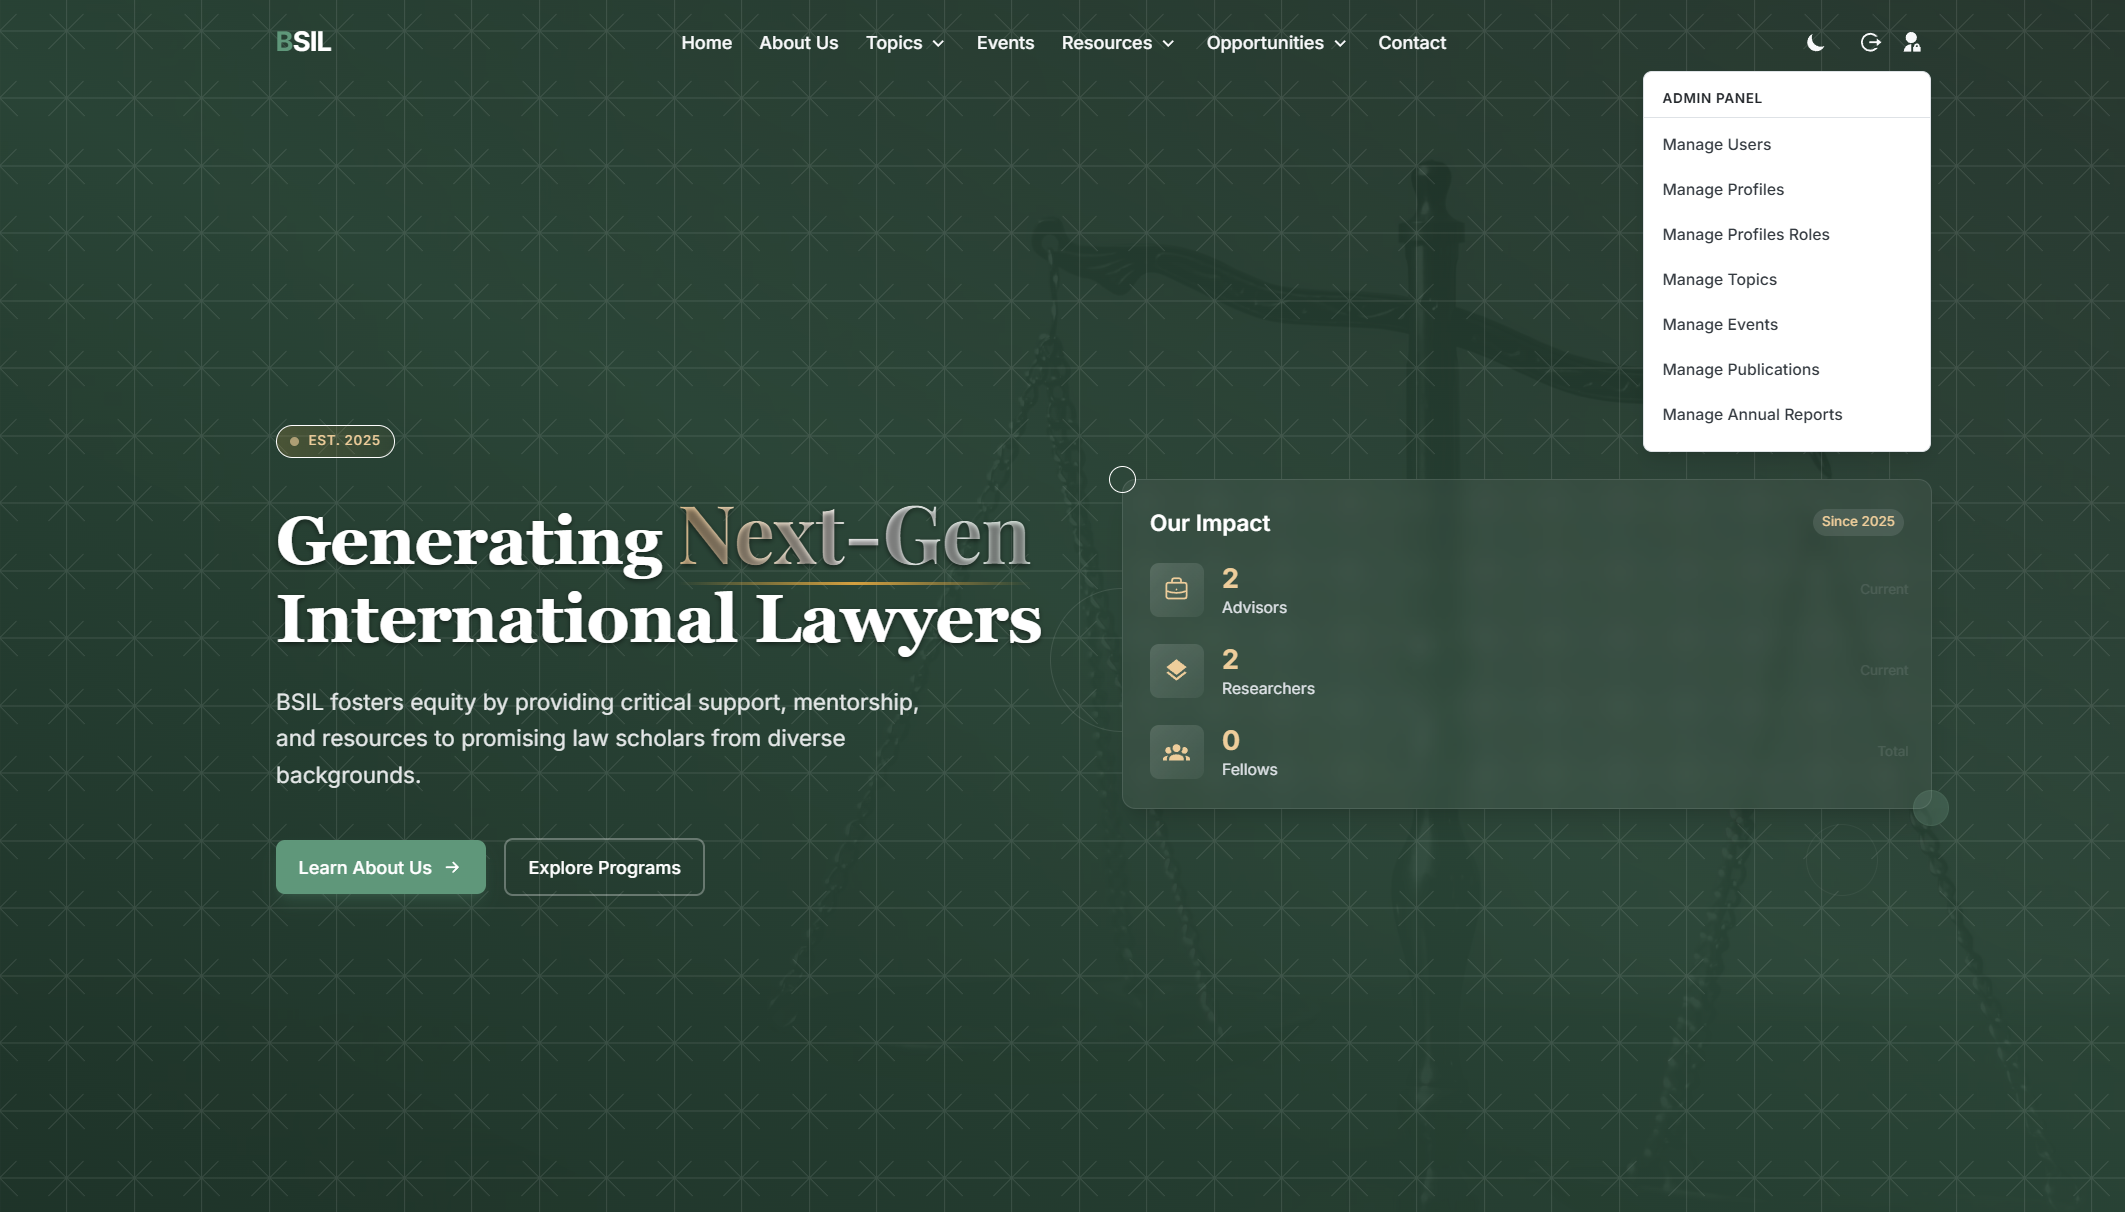Open the Contact page
Image resolution: width=2125 pixels, height=1212 pixels.
click(1411, 43)
